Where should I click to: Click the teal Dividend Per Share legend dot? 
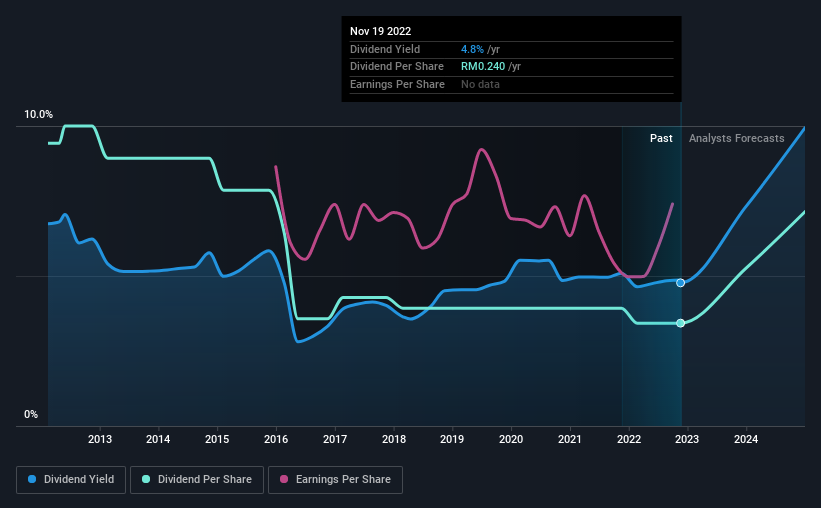click(x=146, y=479)
